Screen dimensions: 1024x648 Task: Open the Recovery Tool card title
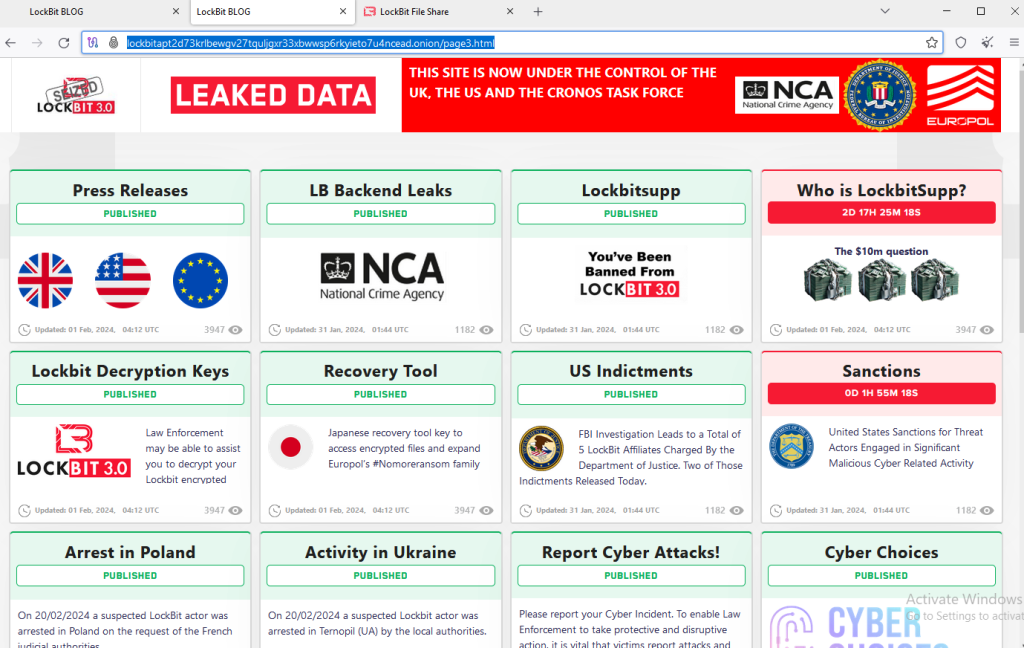381,371
